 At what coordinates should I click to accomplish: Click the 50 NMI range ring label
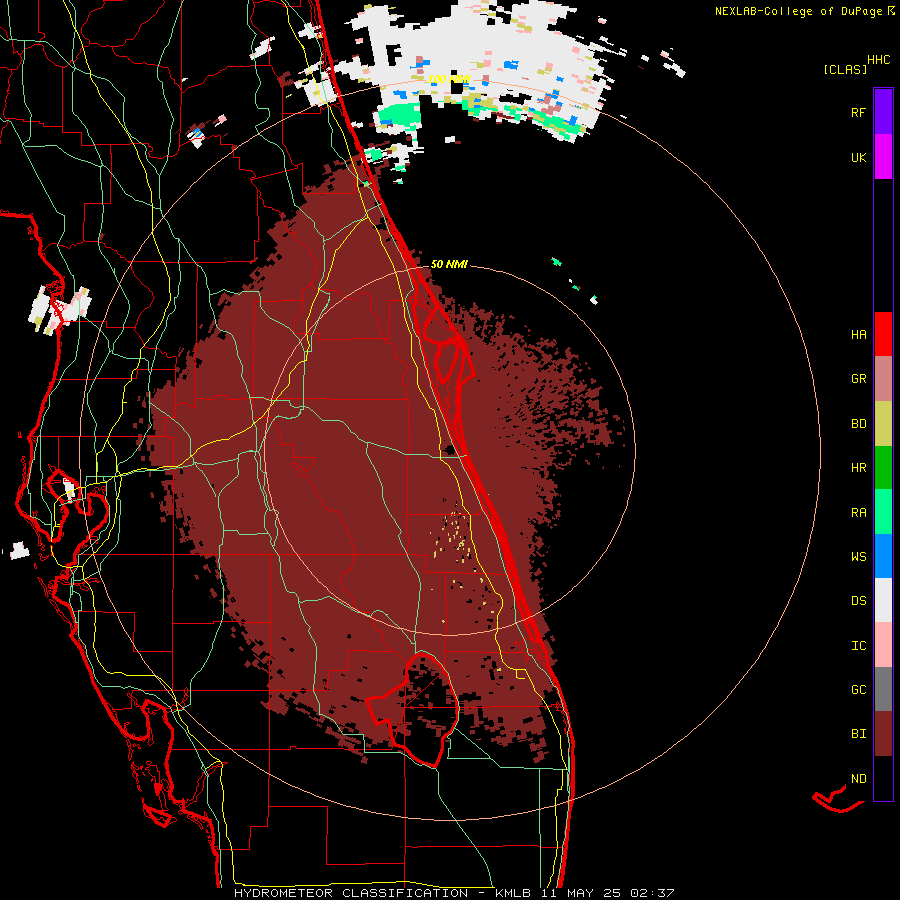(x=449, y=264)
